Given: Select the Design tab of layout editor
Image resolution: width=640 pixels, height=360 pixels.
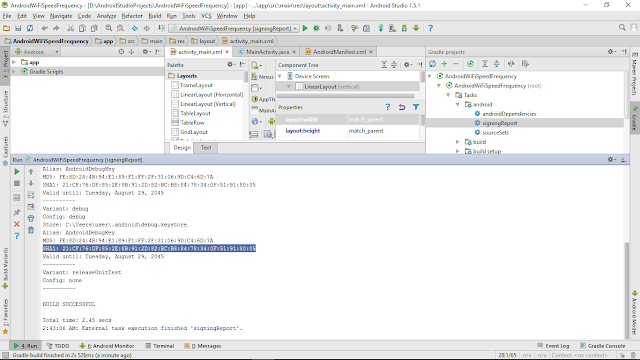Looking at the screenshot, I should pos(182,148).
